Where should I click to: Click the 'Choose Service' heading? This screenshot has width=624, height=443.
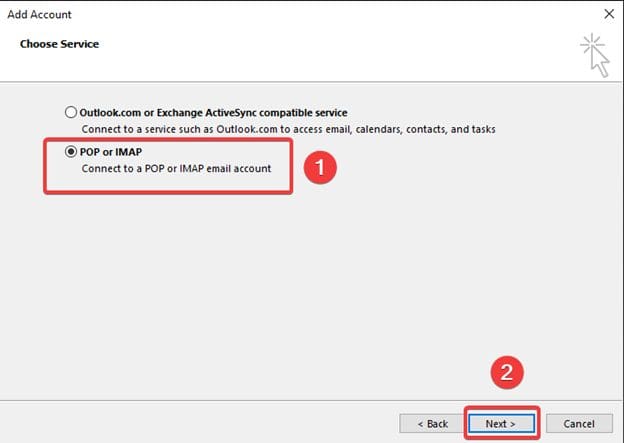click(x=59, y=44)
